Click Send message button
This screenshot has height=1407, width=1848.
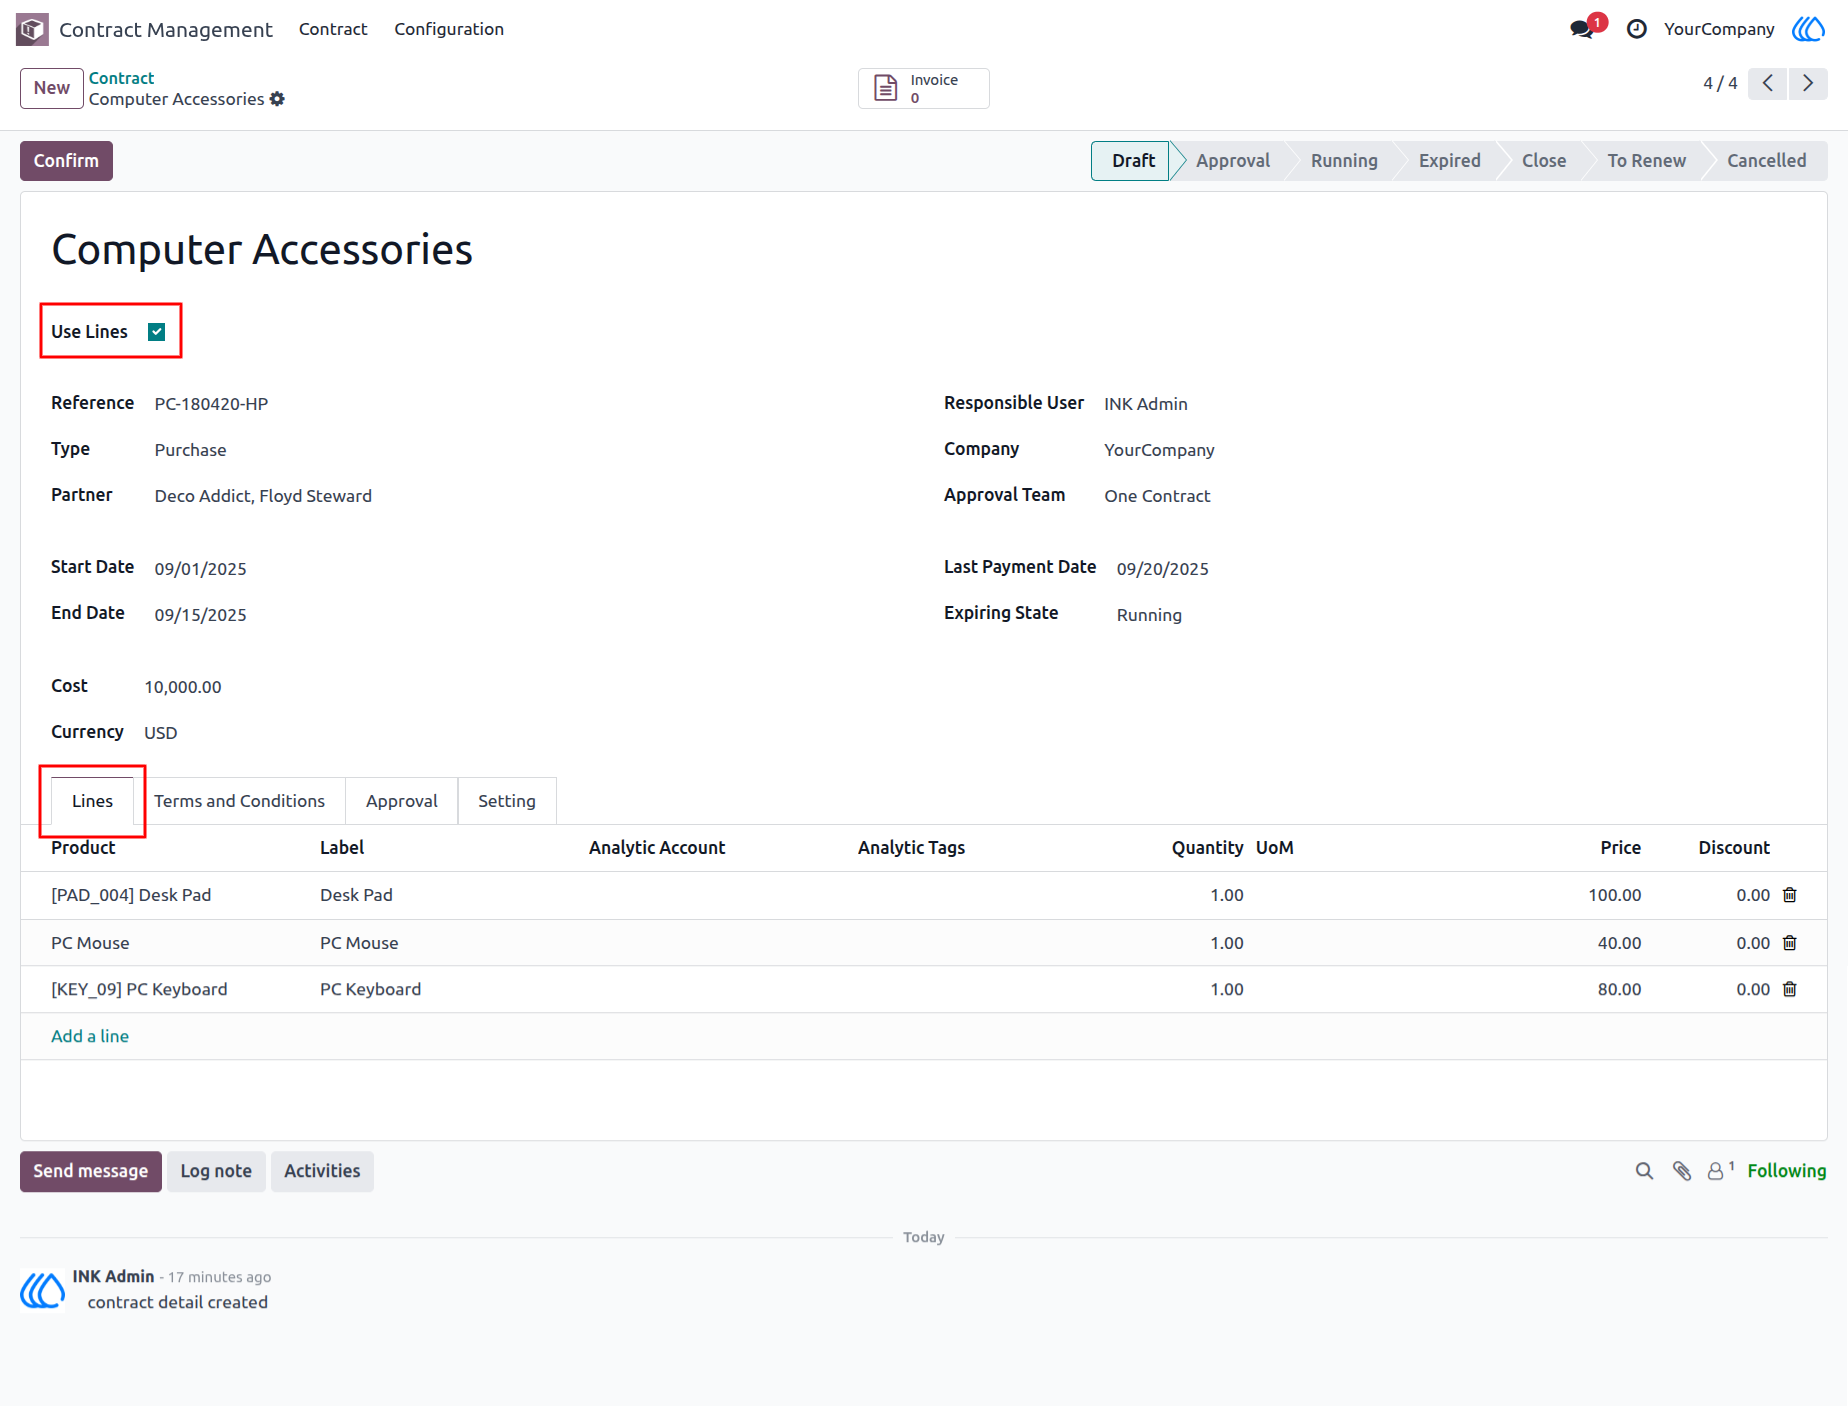tap(91, 1171)
